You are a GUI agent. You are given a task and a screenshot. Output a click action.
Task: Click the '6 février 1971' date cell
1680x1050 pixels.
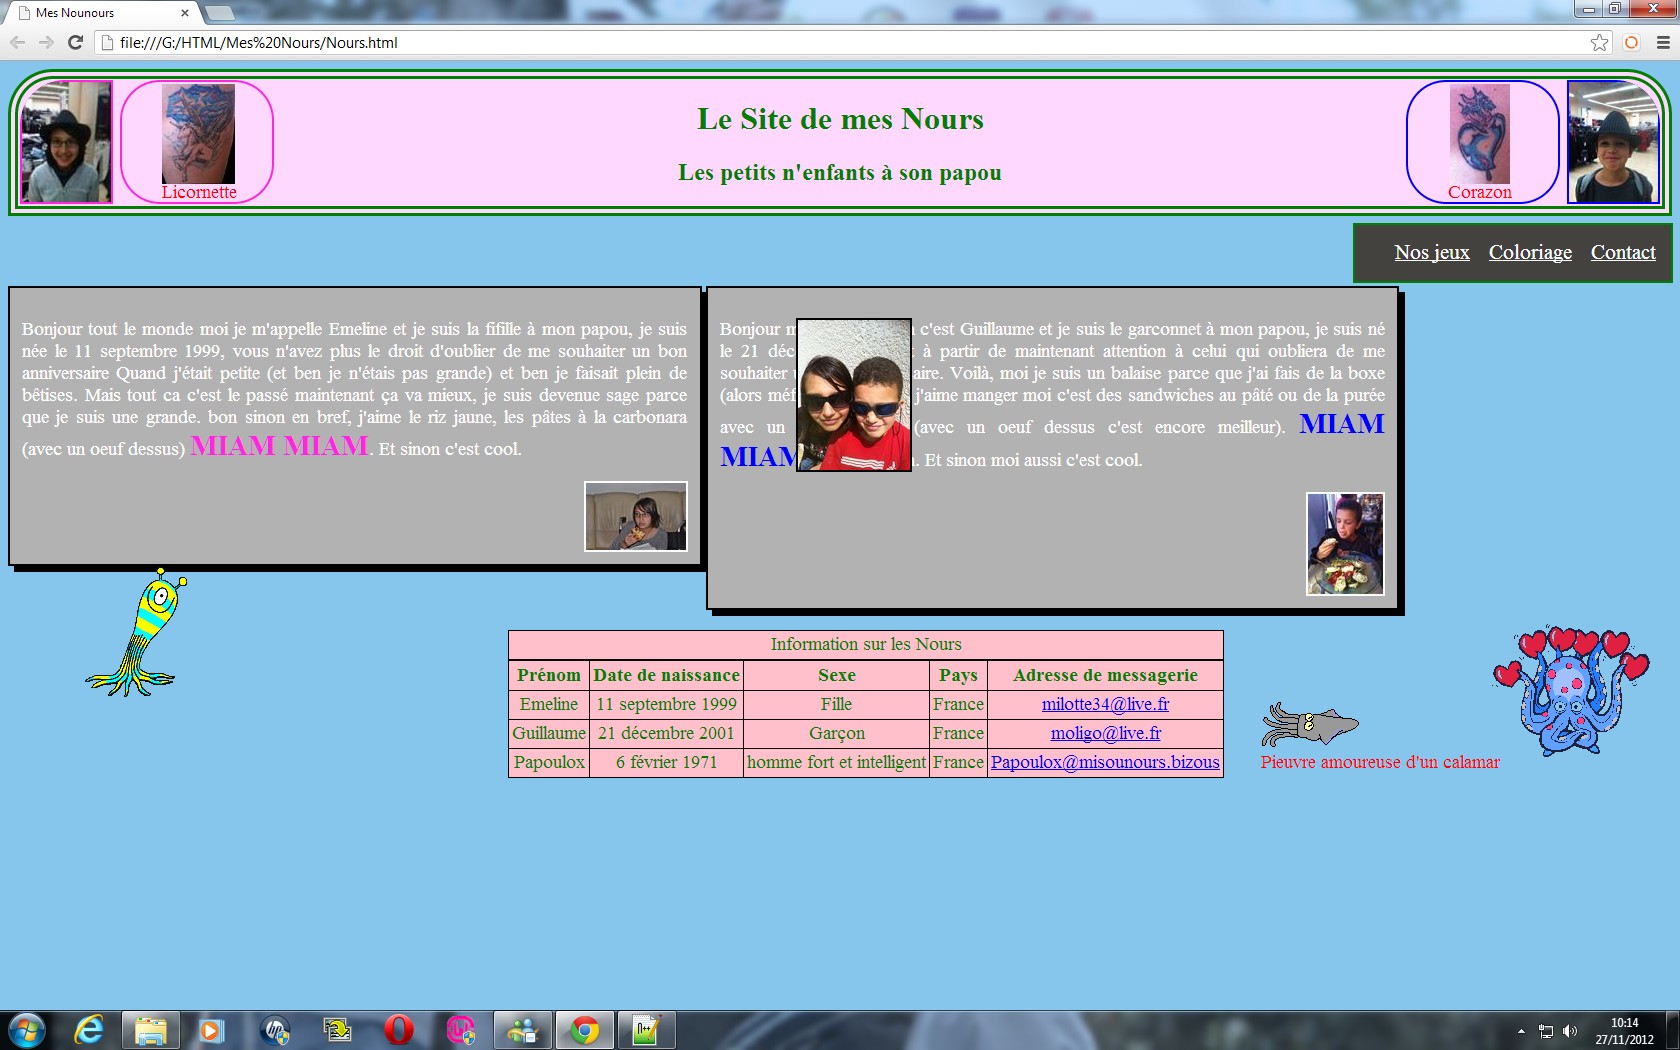coord(666,762)
